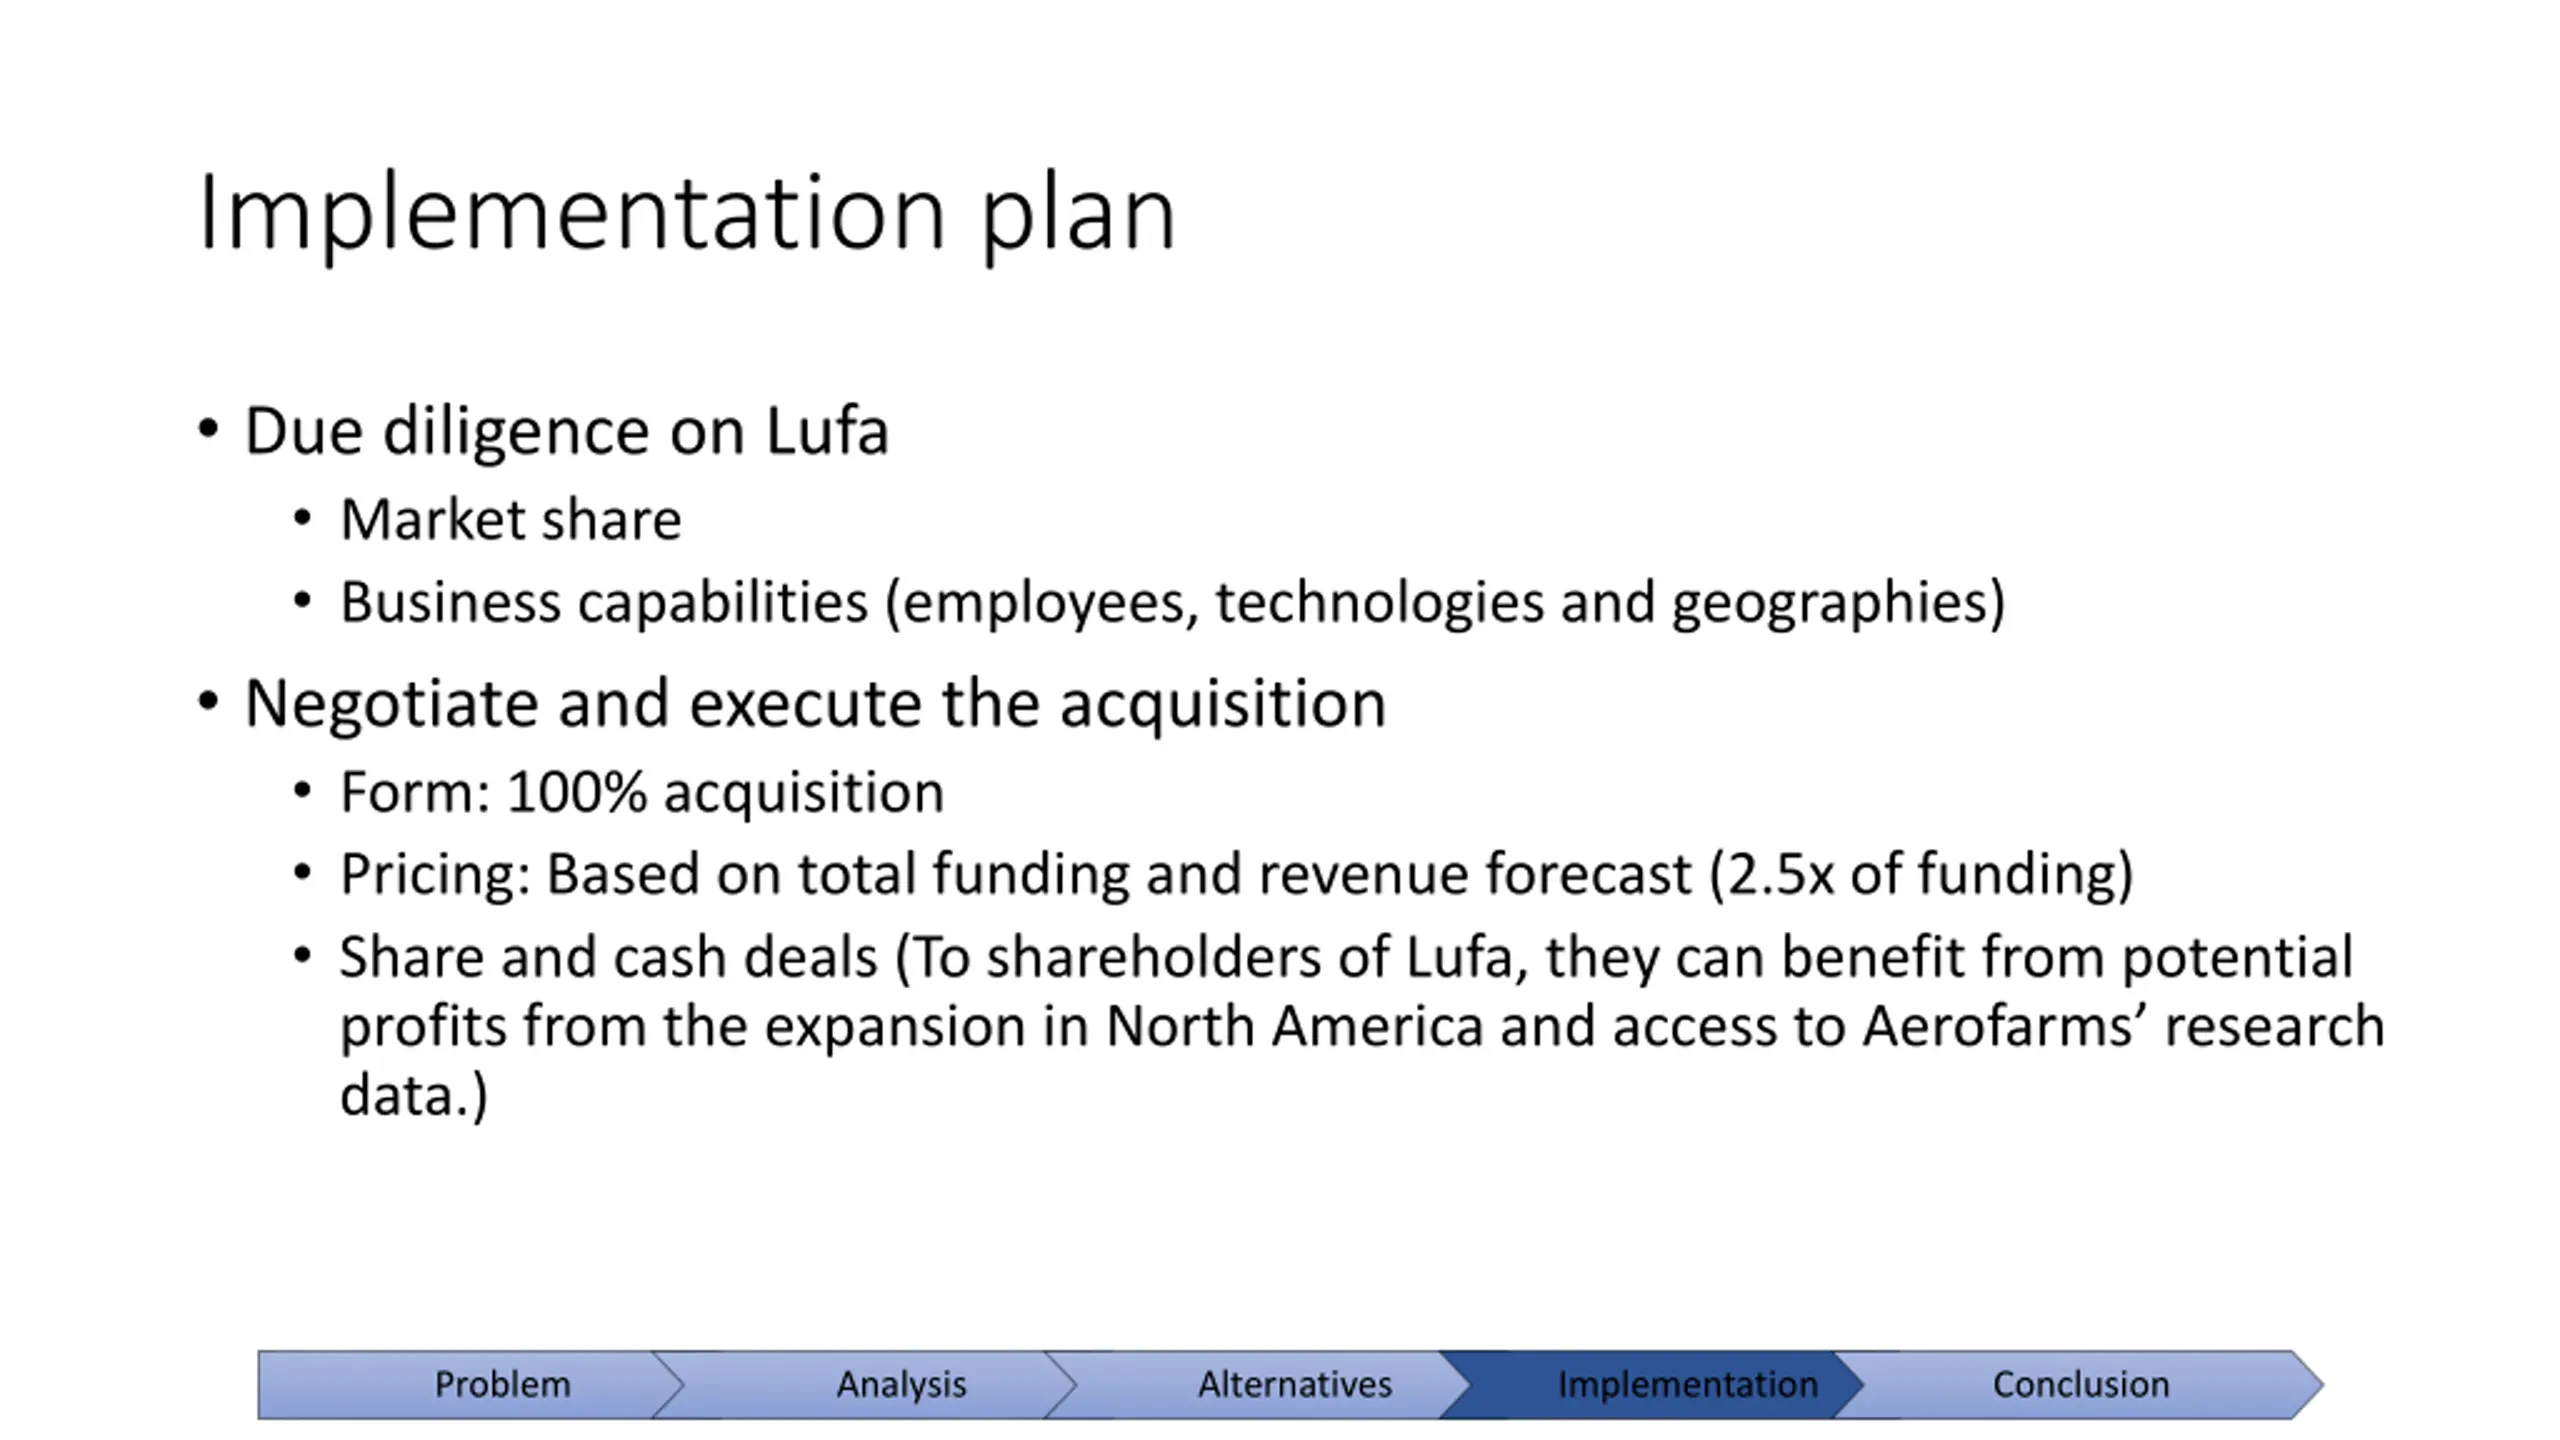
Task: Click the 'Share and cash deals' paragraph
Action: 1362,1026
